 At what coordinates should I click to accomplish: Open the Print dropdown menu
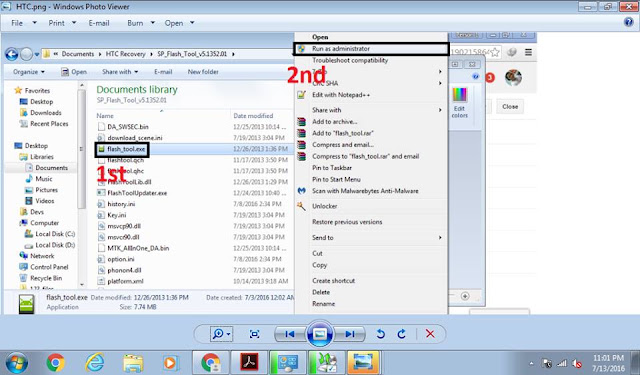point(62,23)
